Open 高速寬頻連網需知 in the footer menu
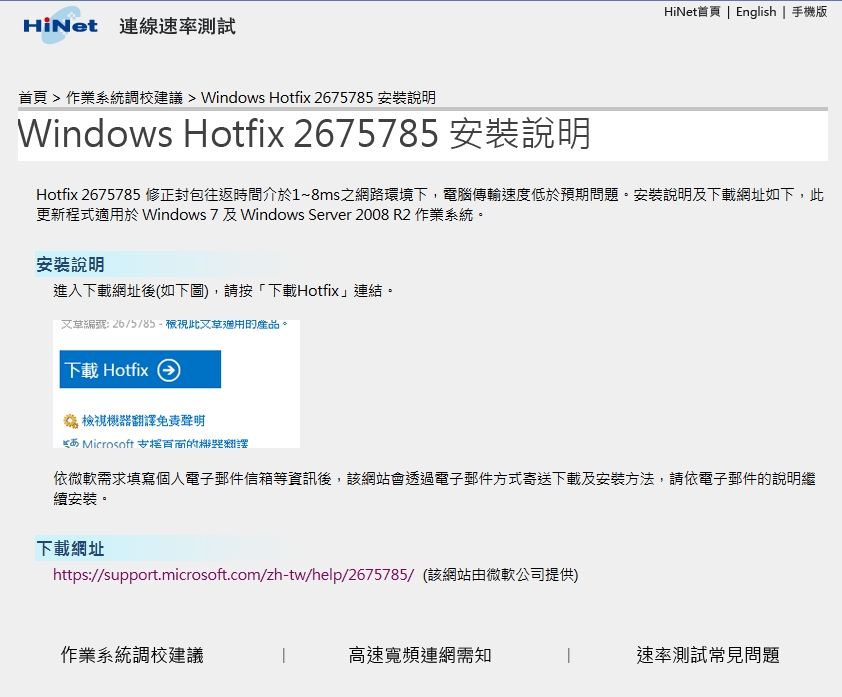Screen dimensions: 842x697 point(420,655)
